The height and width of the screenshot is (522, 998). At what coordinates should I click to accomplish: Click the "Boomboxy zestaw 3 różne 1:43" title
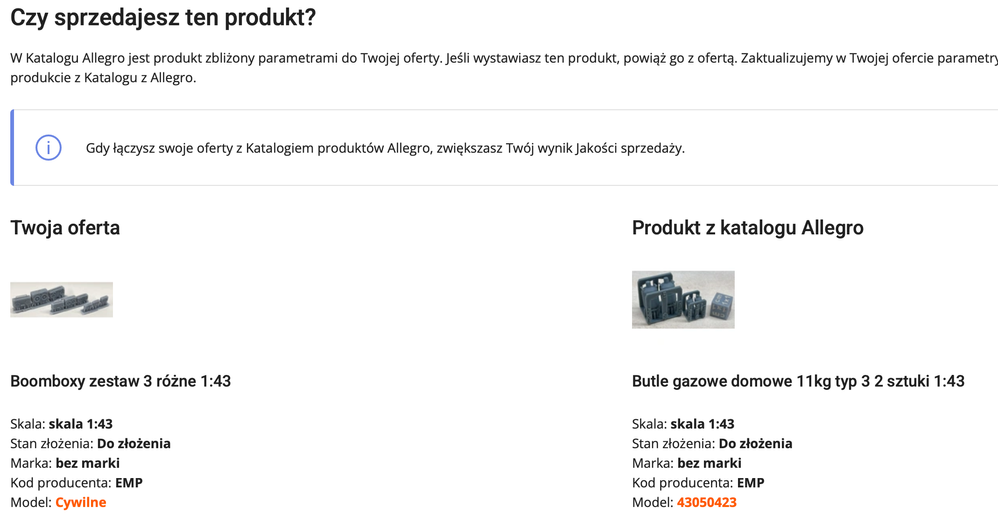[121, 381]
